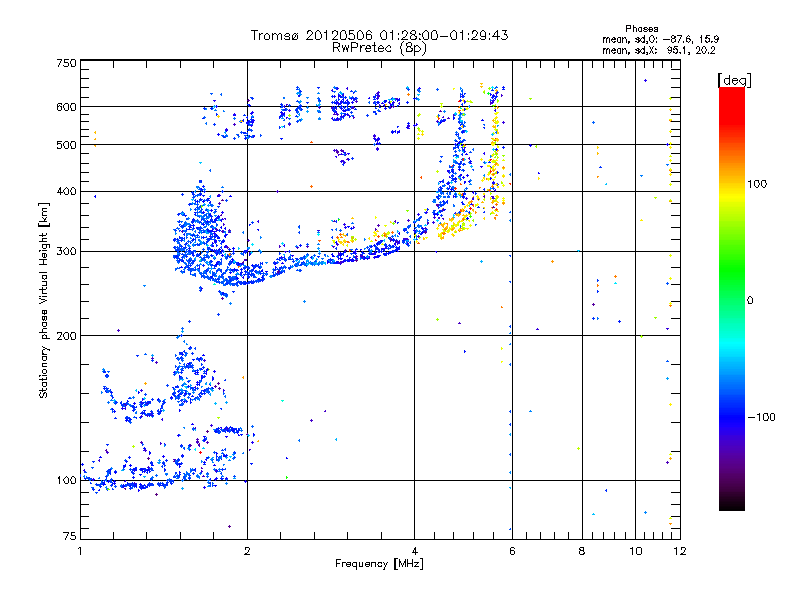Click the y-axis tick label '600'
The width and height of the screenshot is (800, 600).
[x=66, y=107]
